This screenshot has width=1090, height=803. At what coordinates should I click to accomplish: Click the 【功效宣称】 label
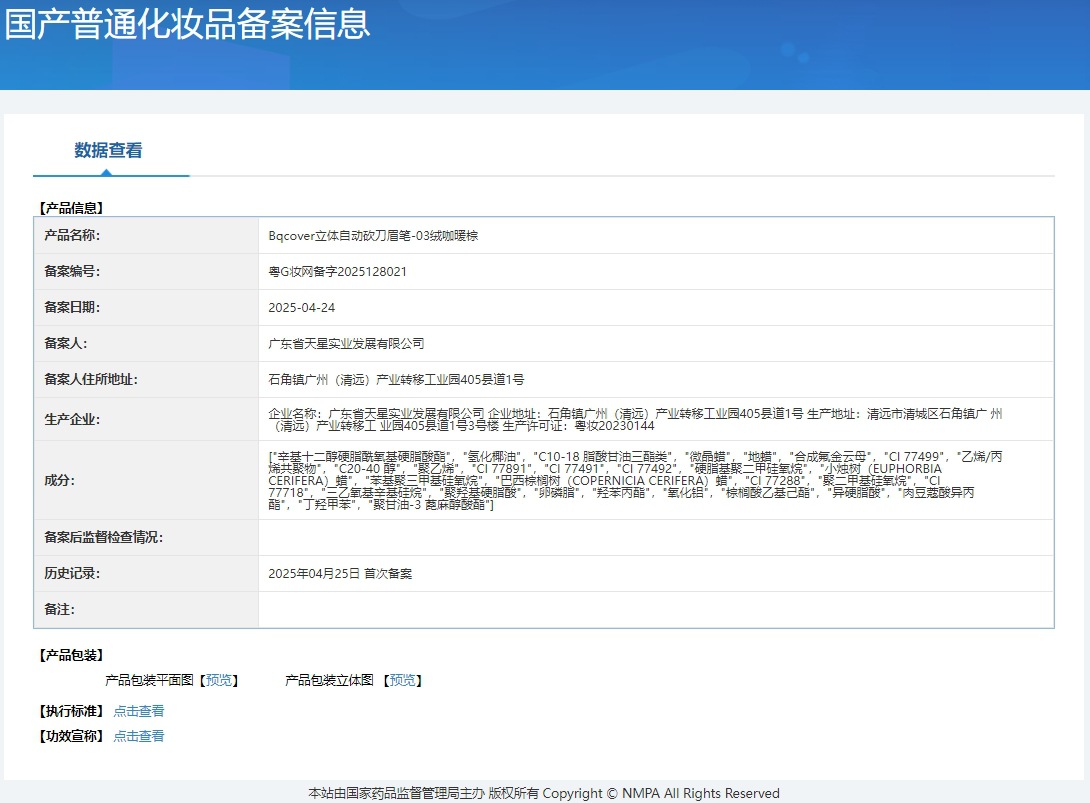(72, 736)
